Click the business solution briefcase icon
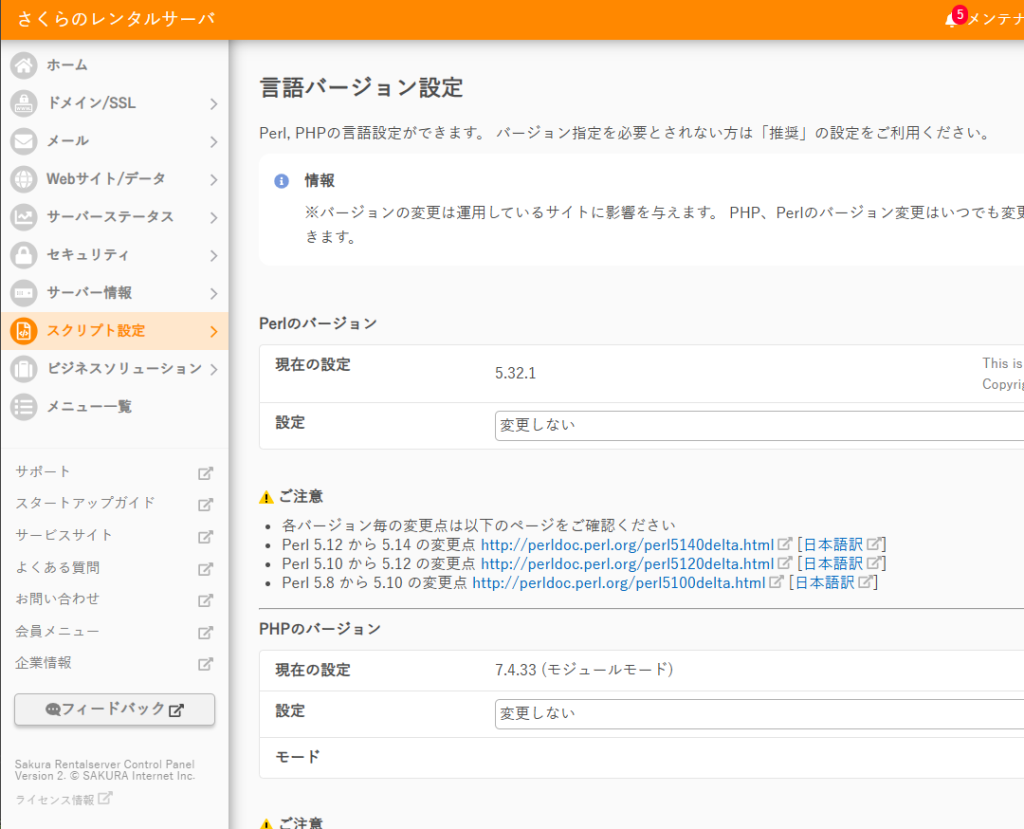The width and height of the screenshot is (1024, 829). 24,369
